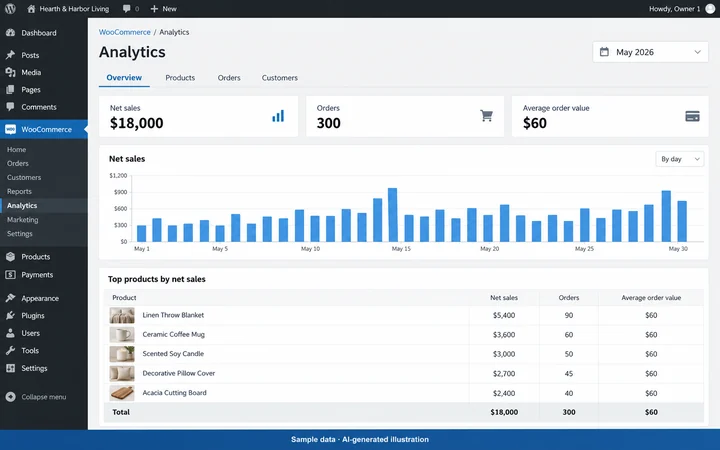Click the Linen Throw Blanket thumbnail
The width and height of the screenshot is (720, 450).
(122, 315)
